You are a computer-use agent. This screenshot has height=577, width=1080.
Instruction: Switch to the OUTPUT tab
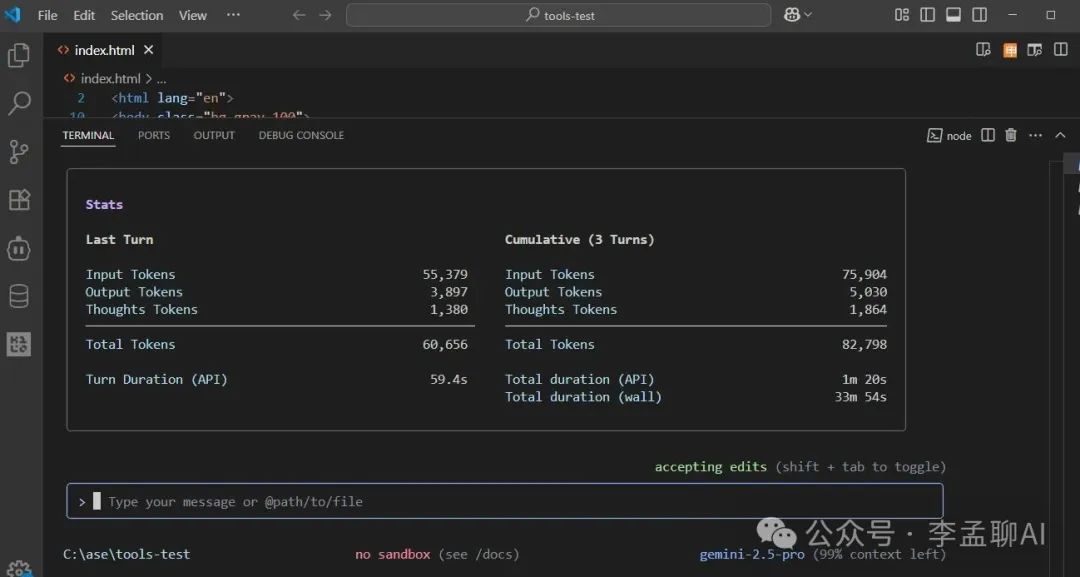(x=214, y=135)
